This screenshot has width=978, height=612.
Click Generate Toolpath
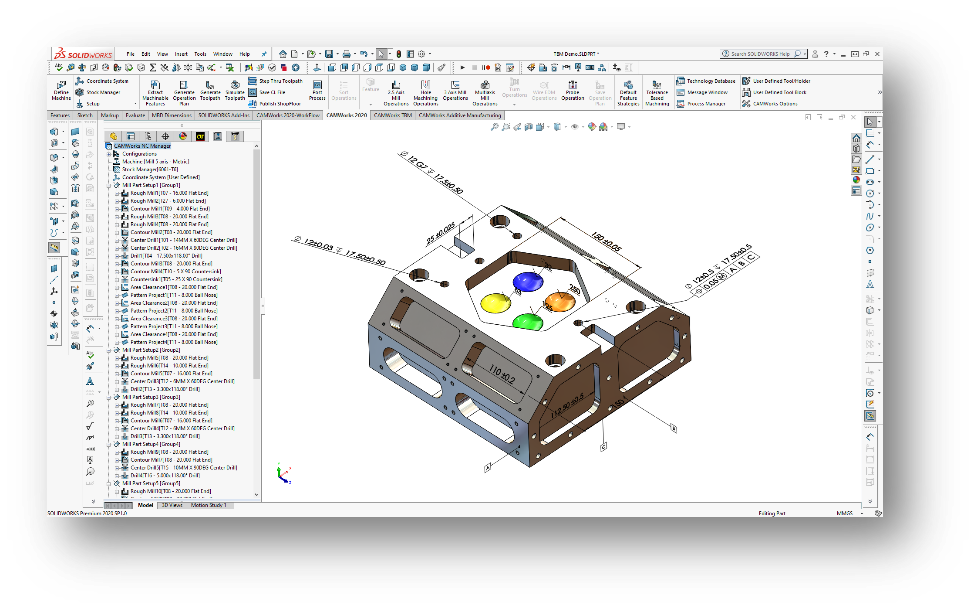click(210, 92)
